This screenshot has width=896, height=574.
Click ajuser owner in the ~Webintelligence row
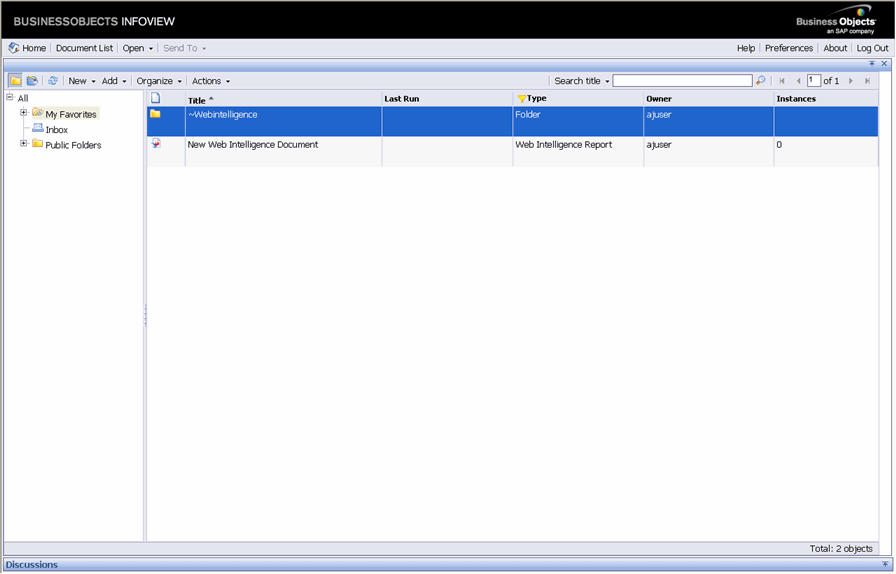tap(659, 114)
